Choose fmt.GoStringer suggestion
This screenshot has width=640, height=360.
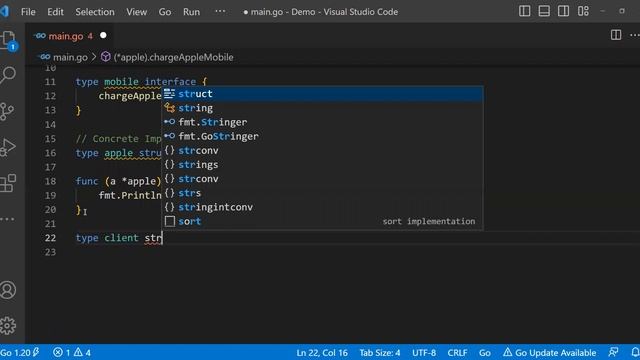point(322,136)
